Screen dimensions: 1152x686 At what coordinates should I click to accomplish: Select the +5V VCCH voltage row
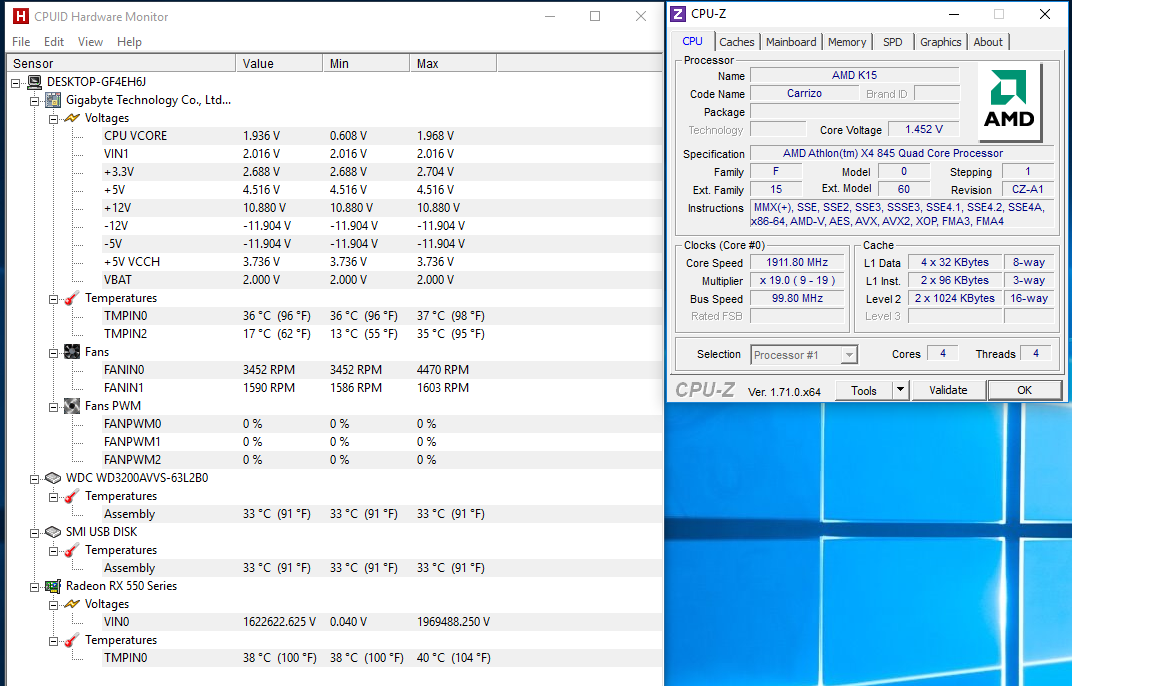point(382,261)
